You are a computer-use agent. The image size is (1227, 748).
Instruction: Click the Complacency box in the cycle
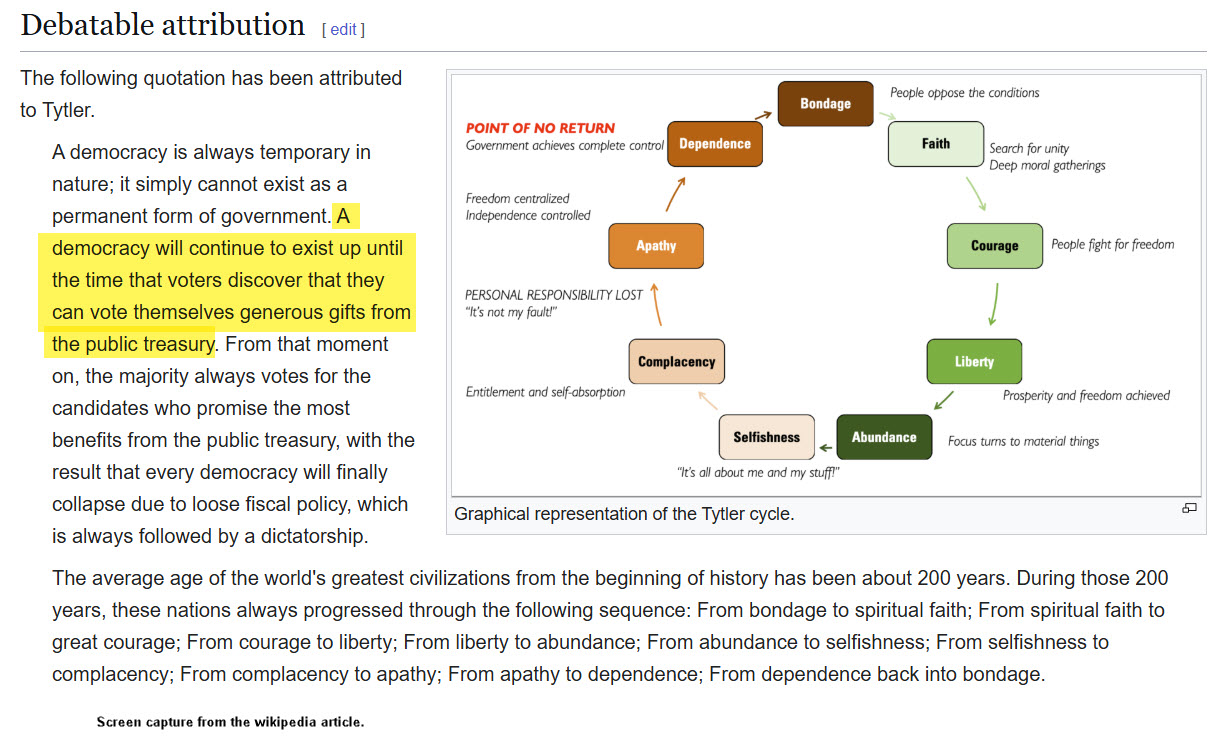(x=676, y=361)
